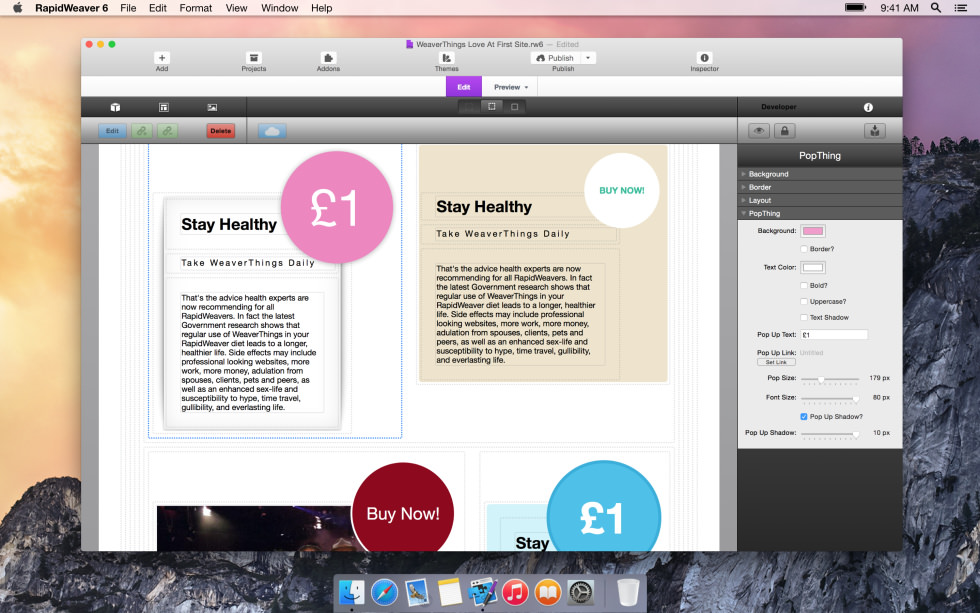Open the File menu
Screen dimensions: 980x613
(x=128, y=8)
